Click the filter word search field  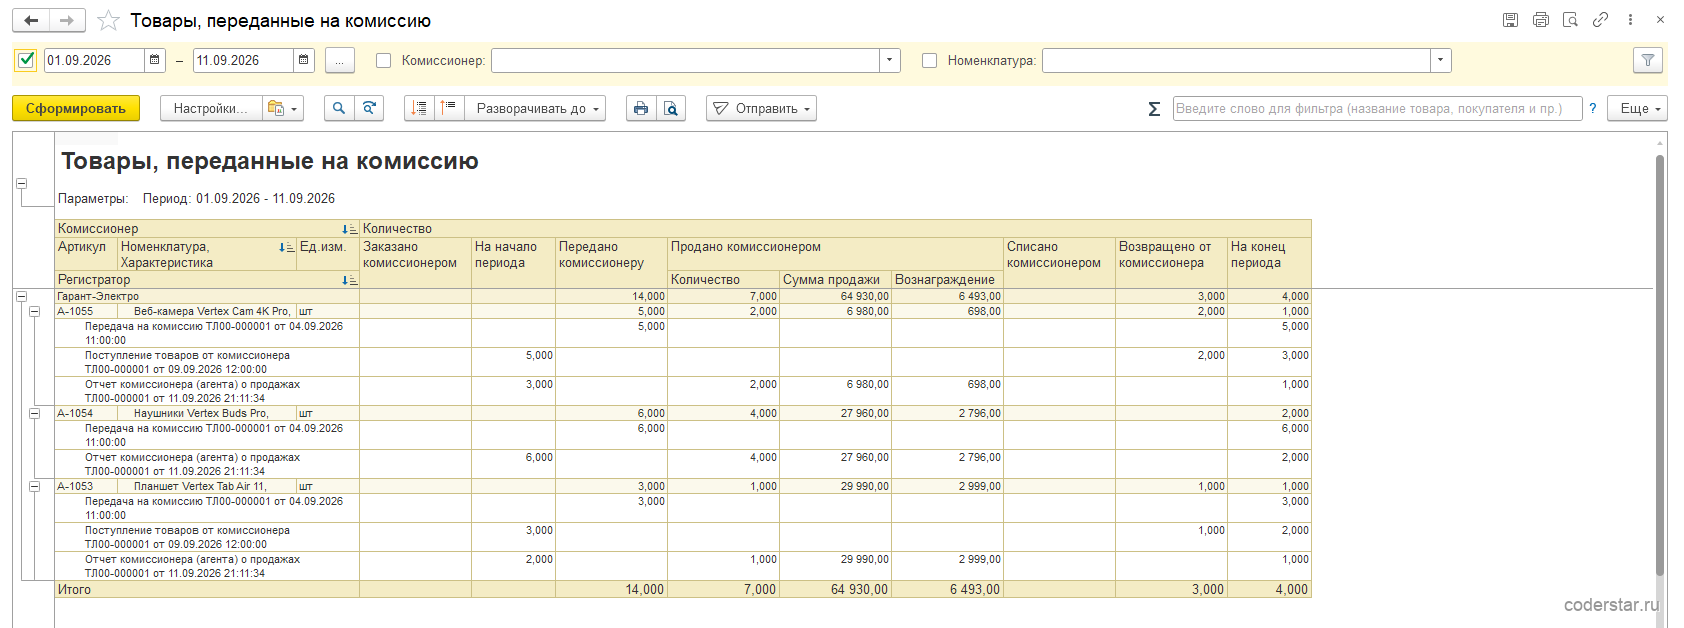pos(1377,108)
